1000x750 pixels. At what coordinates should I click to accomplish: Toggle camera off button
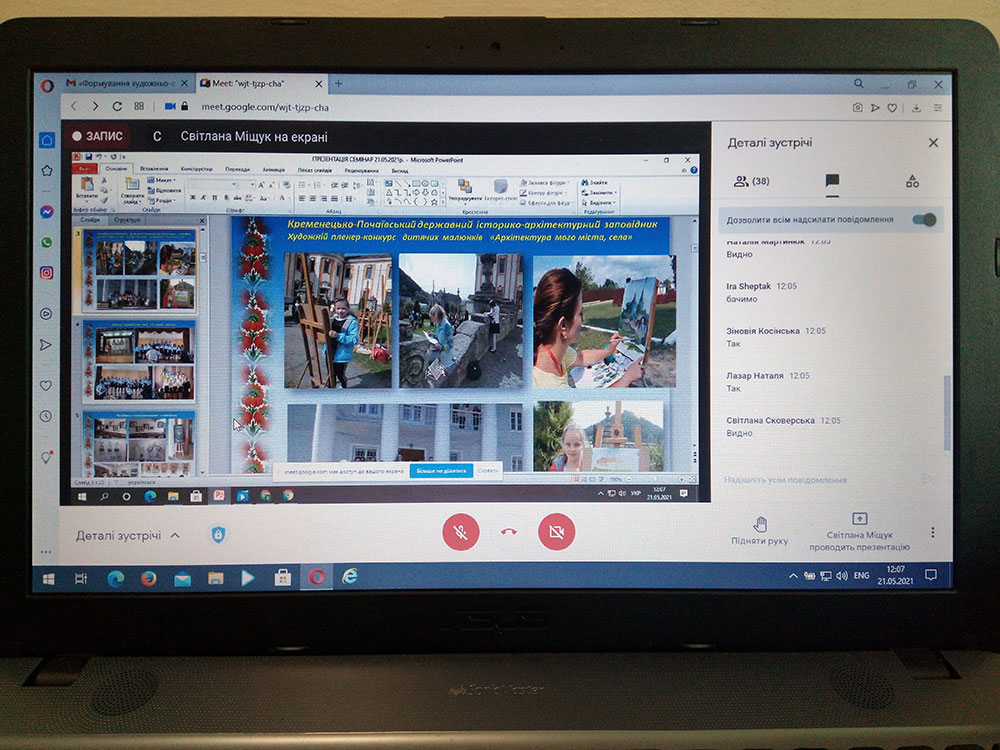(x=556, y=532)
